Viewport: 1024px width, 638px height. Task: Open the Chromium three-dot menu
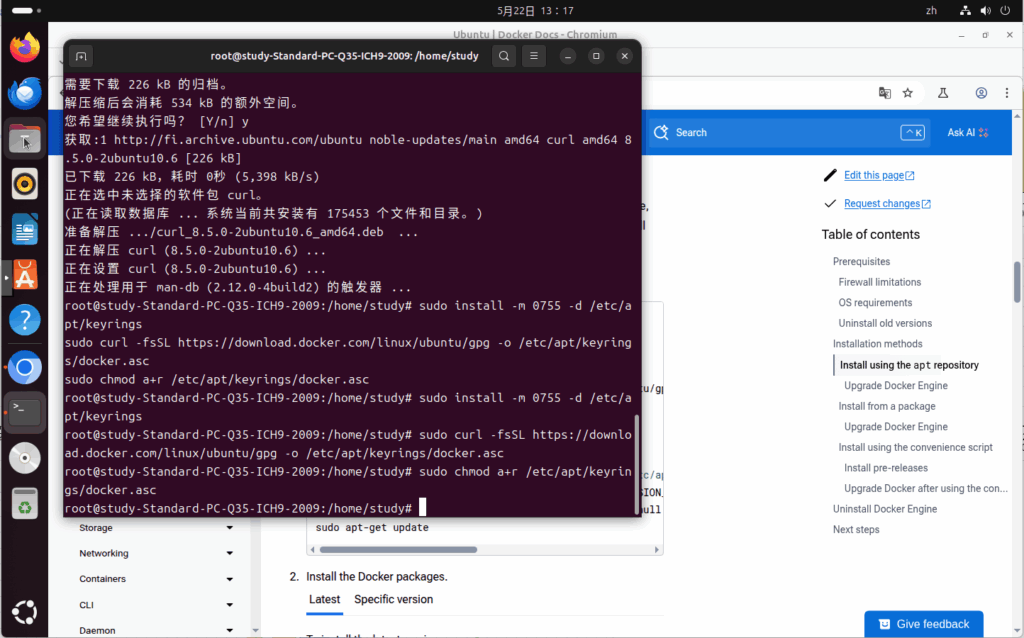(1007, 93)
